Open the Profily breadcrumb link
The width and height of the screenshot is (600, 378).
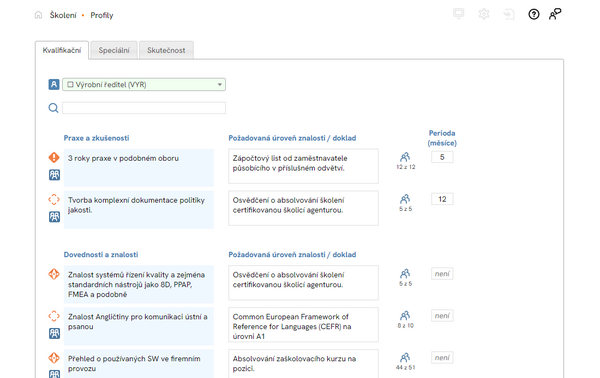click(102, 15)
